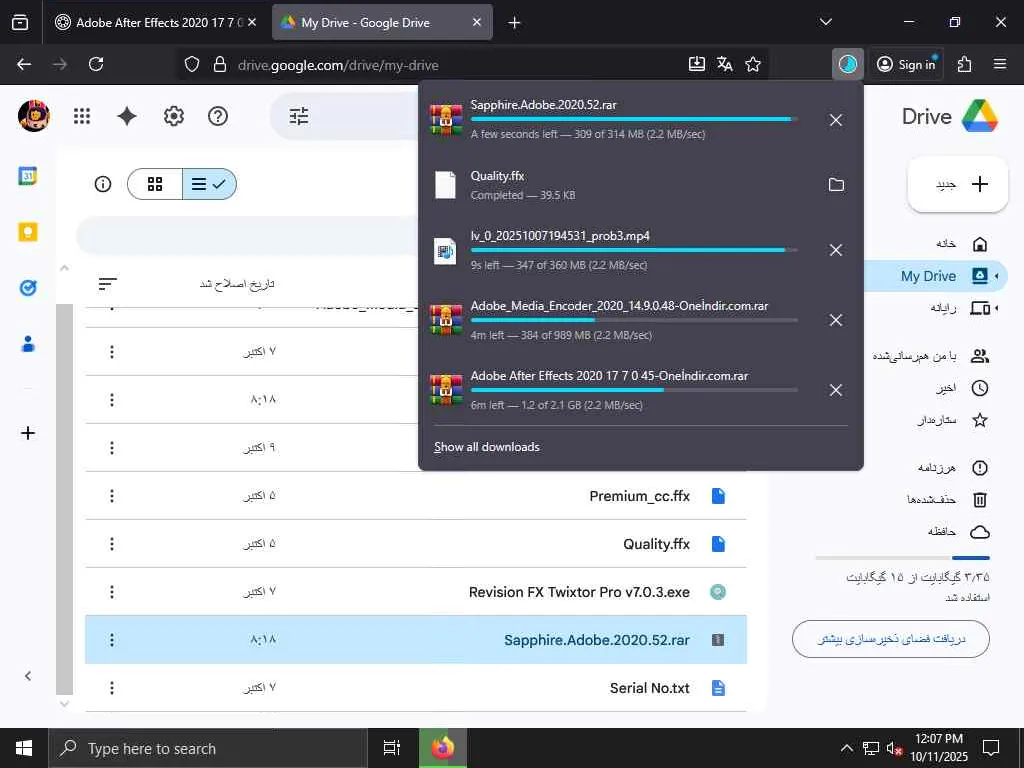This screenshot has height=768, width=1024.
Task: Click the Firefox Sign in button
Action: (906, 64)
